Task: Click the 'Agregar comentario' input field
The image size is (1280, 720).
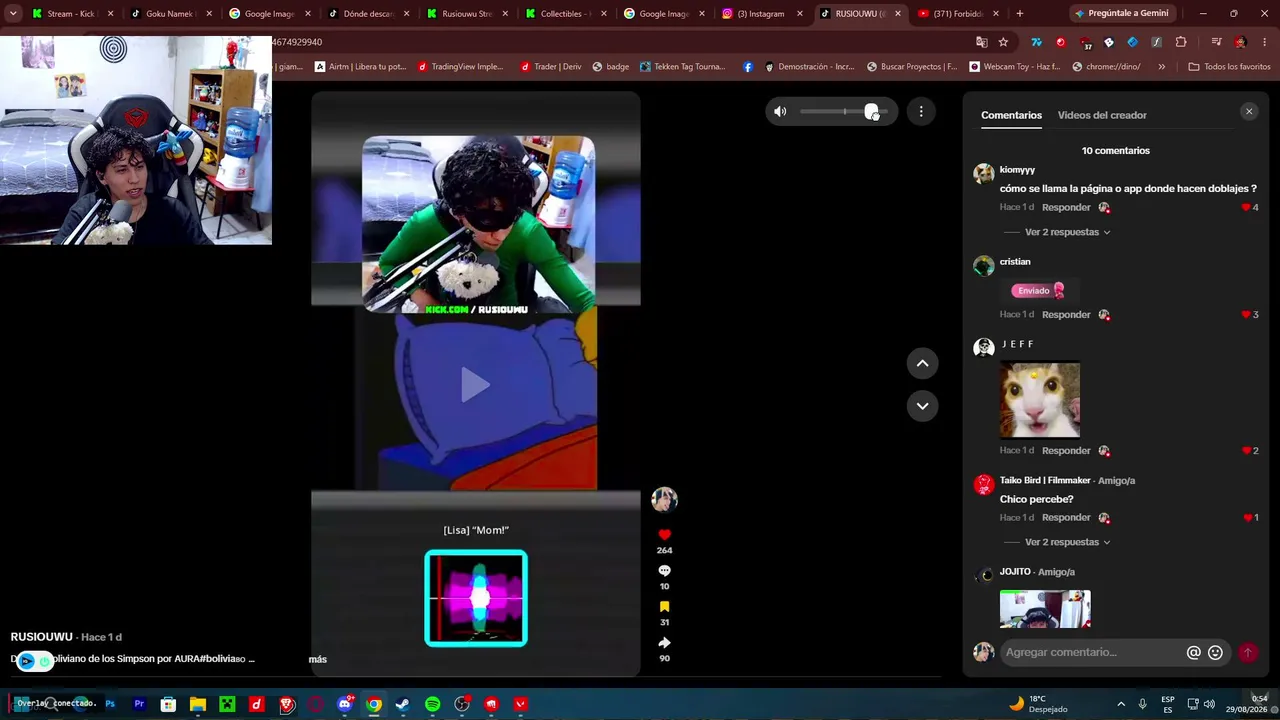Action: tap(1093, 652)
